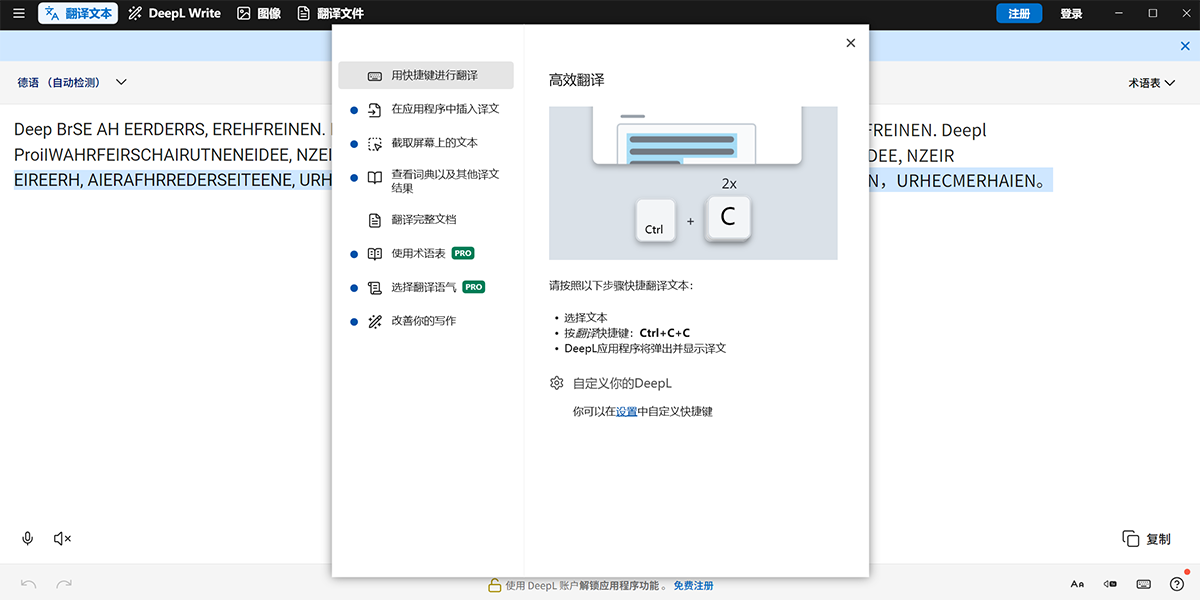Click the redo arrow icon
The height and width of the screenshot is (600, 1200).
64,584
